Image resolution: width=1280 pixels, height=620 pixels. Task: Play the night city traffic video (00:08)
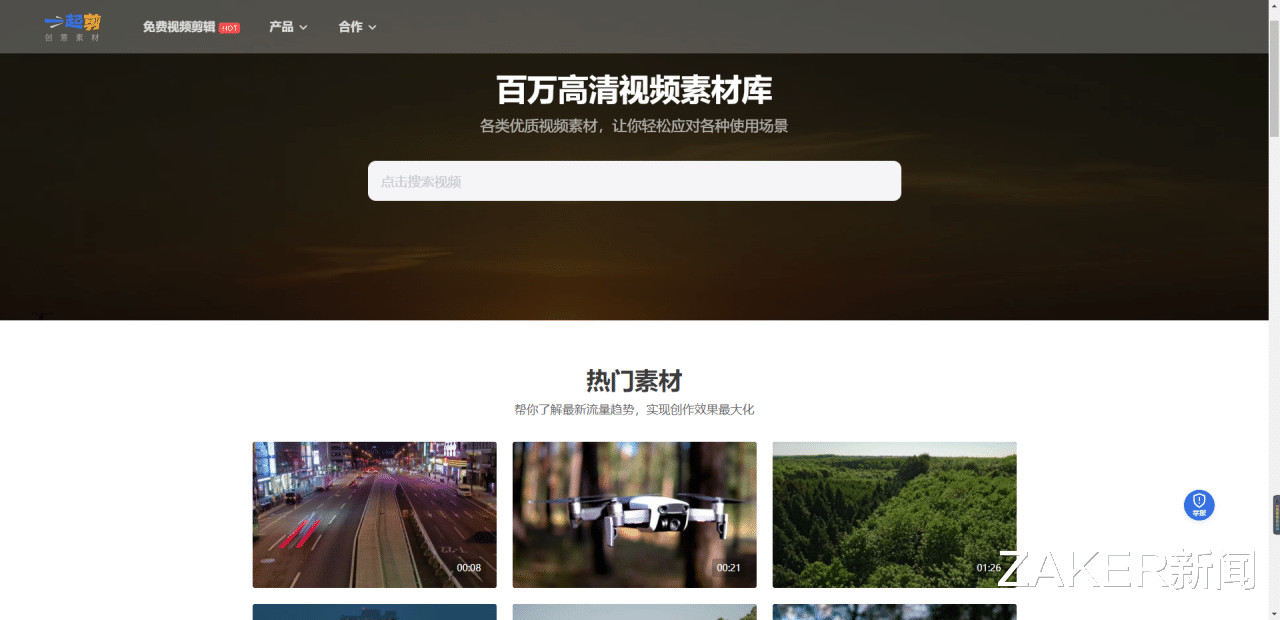(374, 514)
